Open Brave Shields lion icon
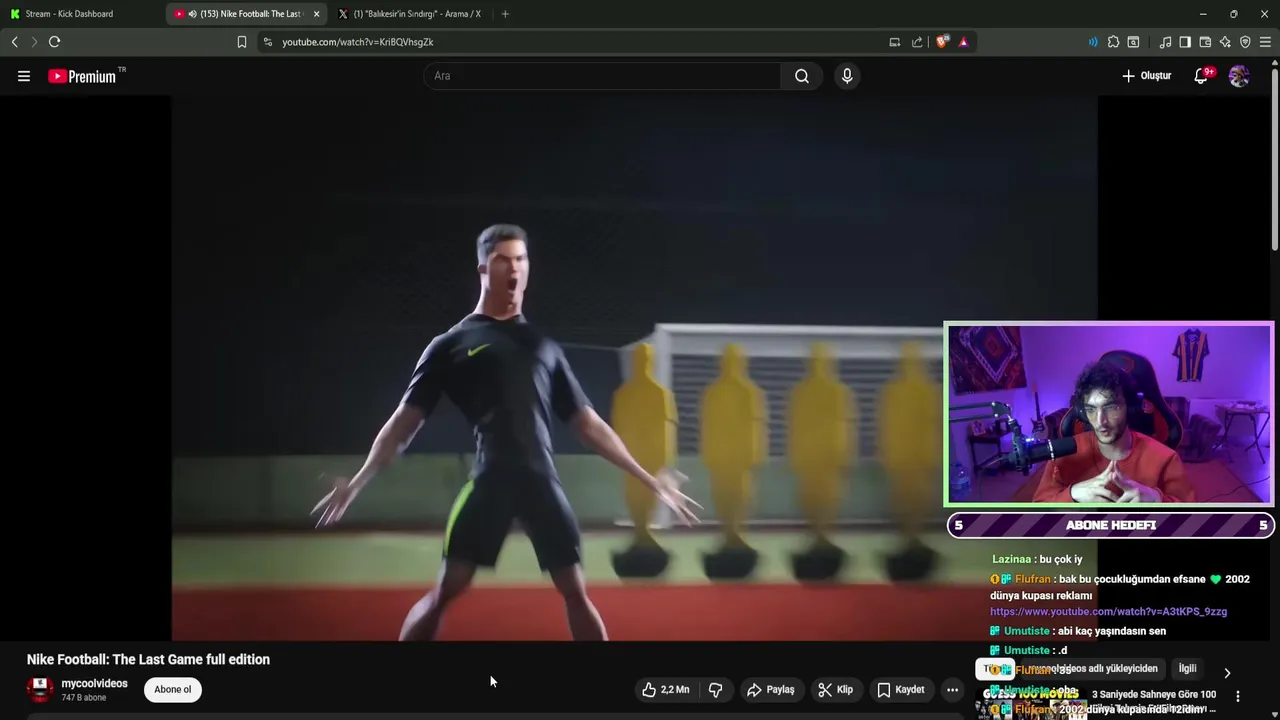1280x720 pixels. click(942, 42)
